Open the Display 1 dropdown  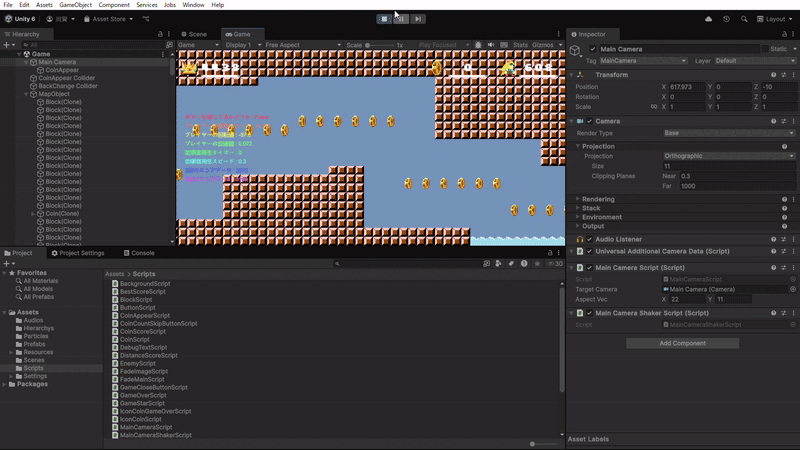[243, 45]
